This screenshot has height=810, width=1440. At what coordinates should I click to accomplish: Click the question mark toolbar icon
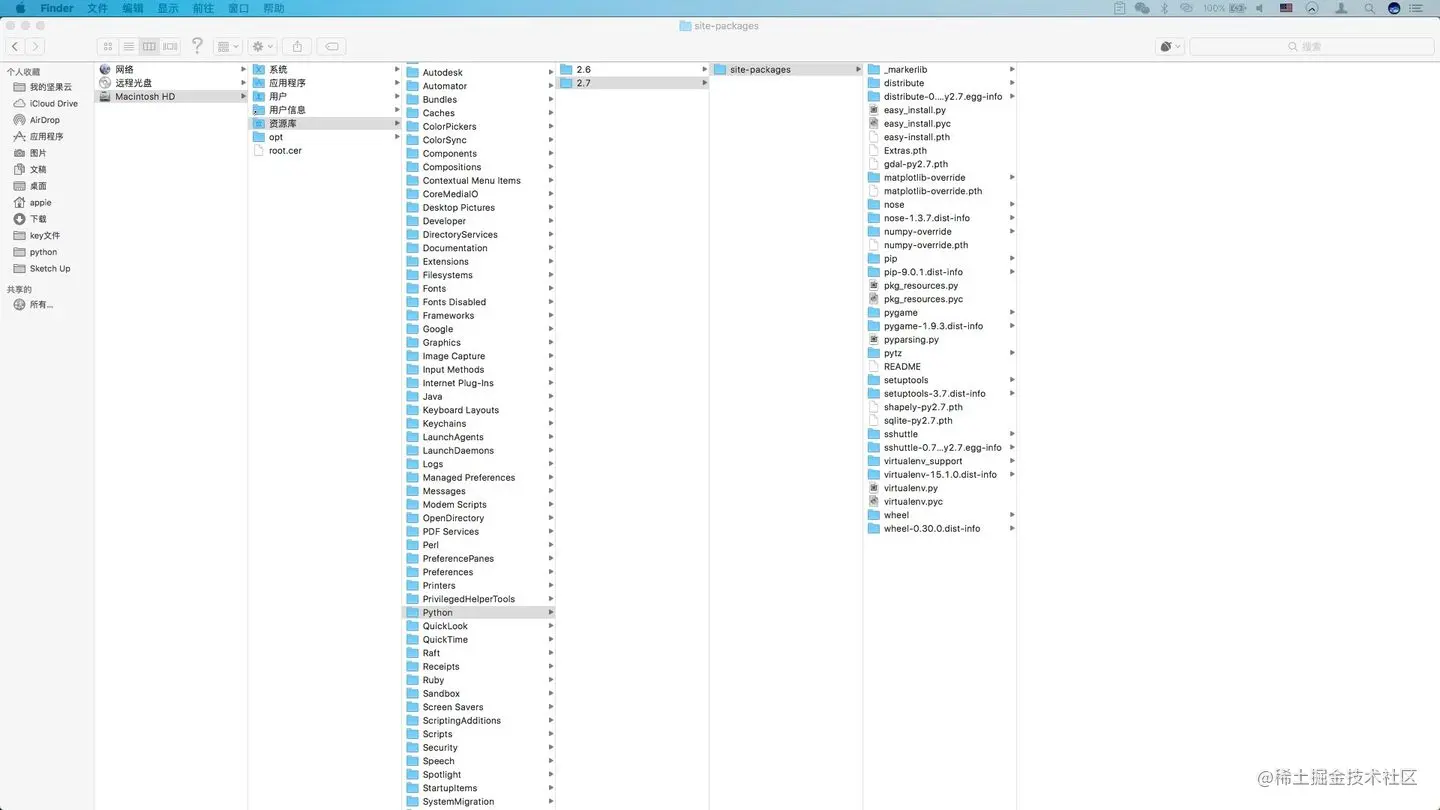click(197, 46)
